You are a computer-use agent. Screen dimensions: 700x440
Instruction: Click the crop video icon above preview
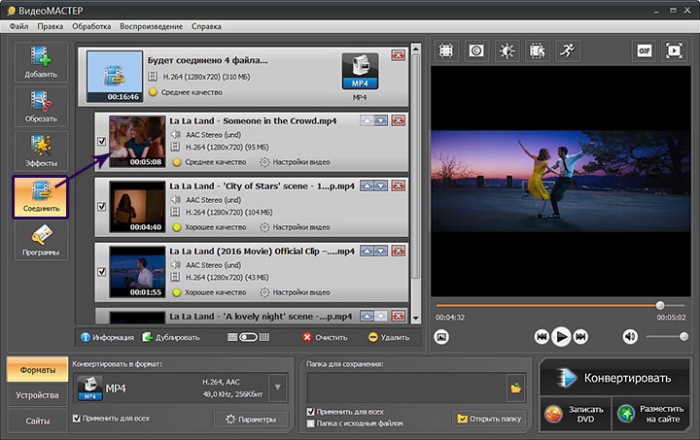(446, 49)
